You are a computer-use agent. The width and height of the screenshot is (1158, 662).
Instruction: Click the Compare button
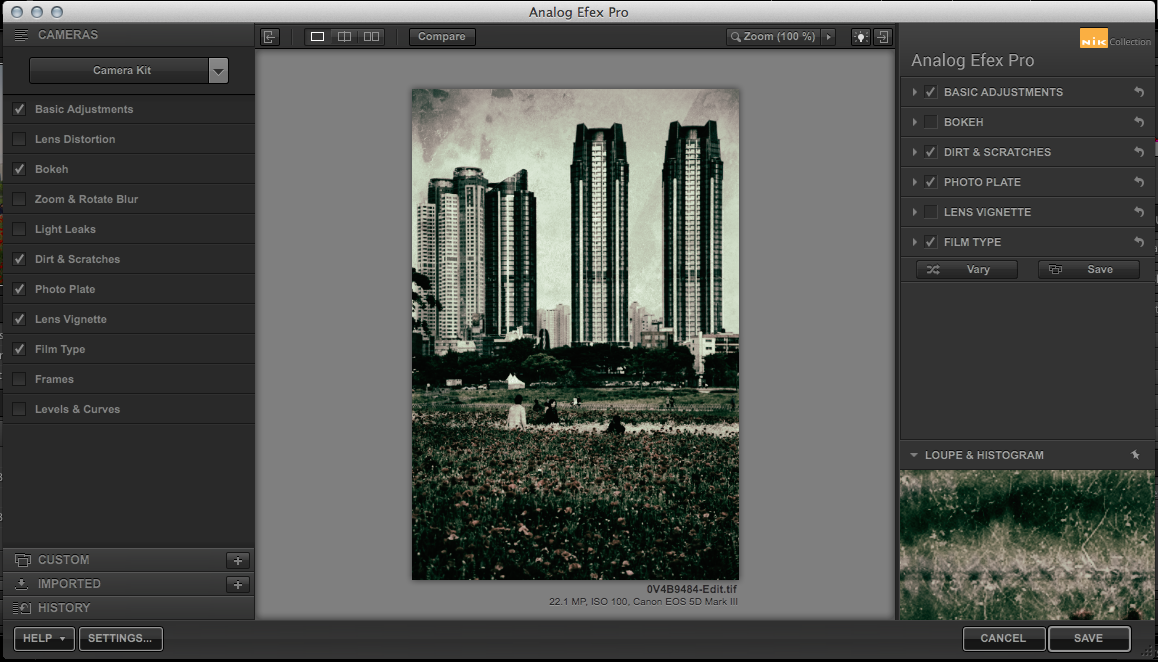pyautogui.click(x=441, y=37)
